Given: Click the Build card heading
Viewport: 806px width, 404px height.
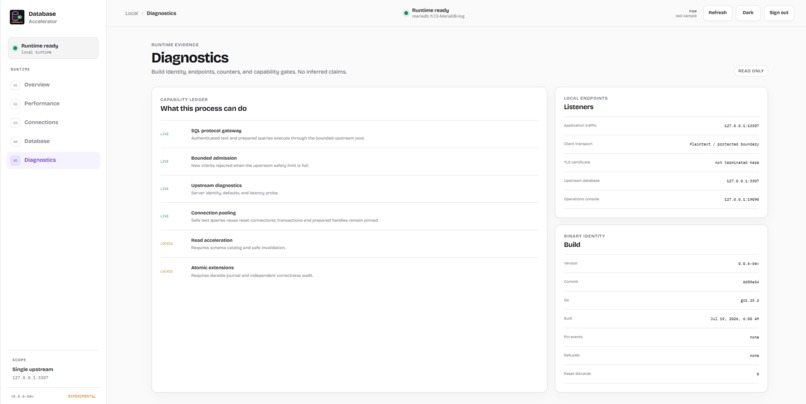Looking at the screenshot, I should pos(572,245).
